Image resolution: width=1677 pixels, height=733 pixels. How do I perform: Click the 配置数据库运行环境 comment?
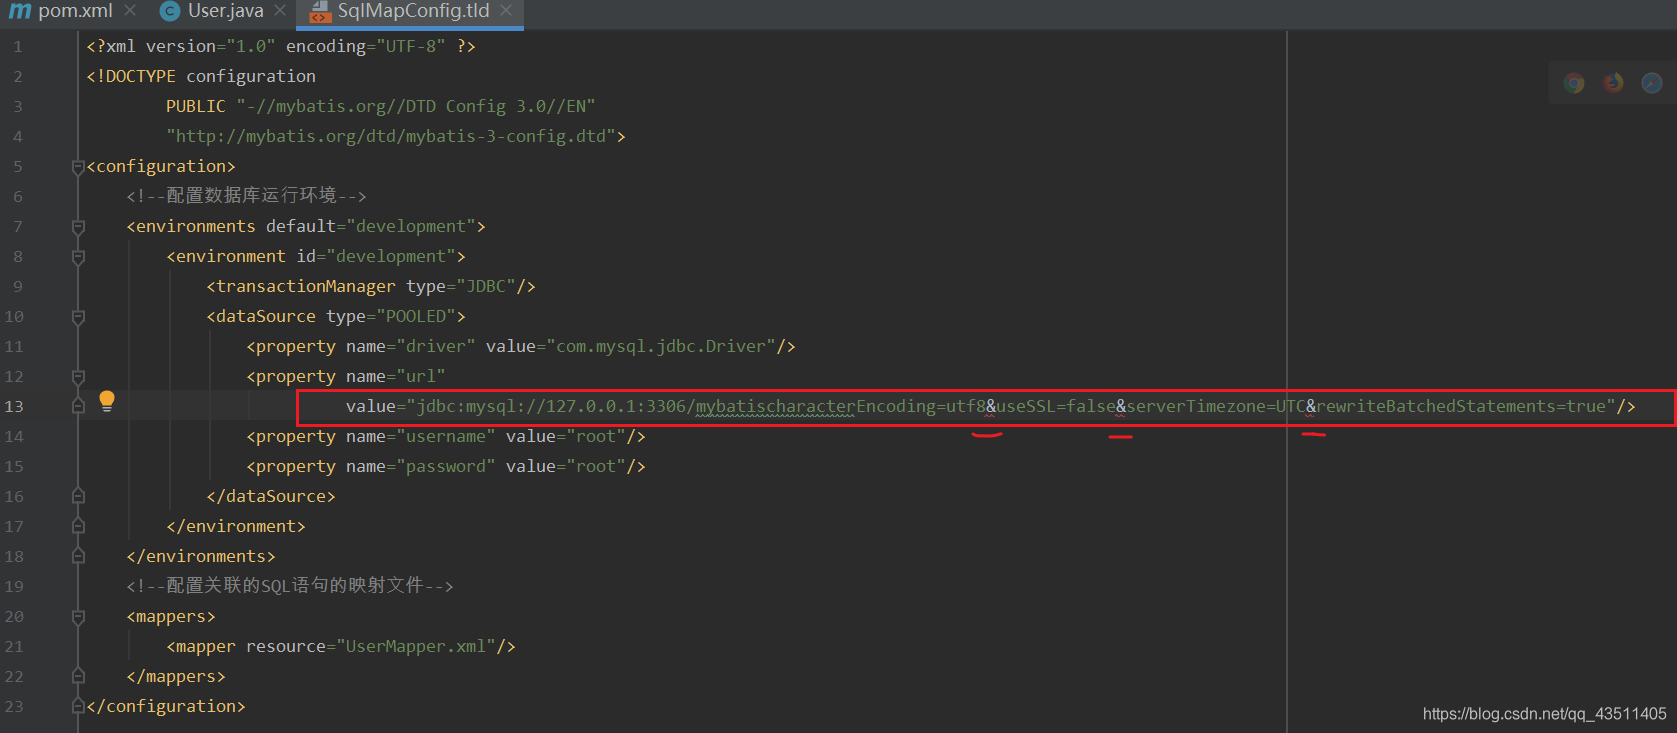click(246, 196)
